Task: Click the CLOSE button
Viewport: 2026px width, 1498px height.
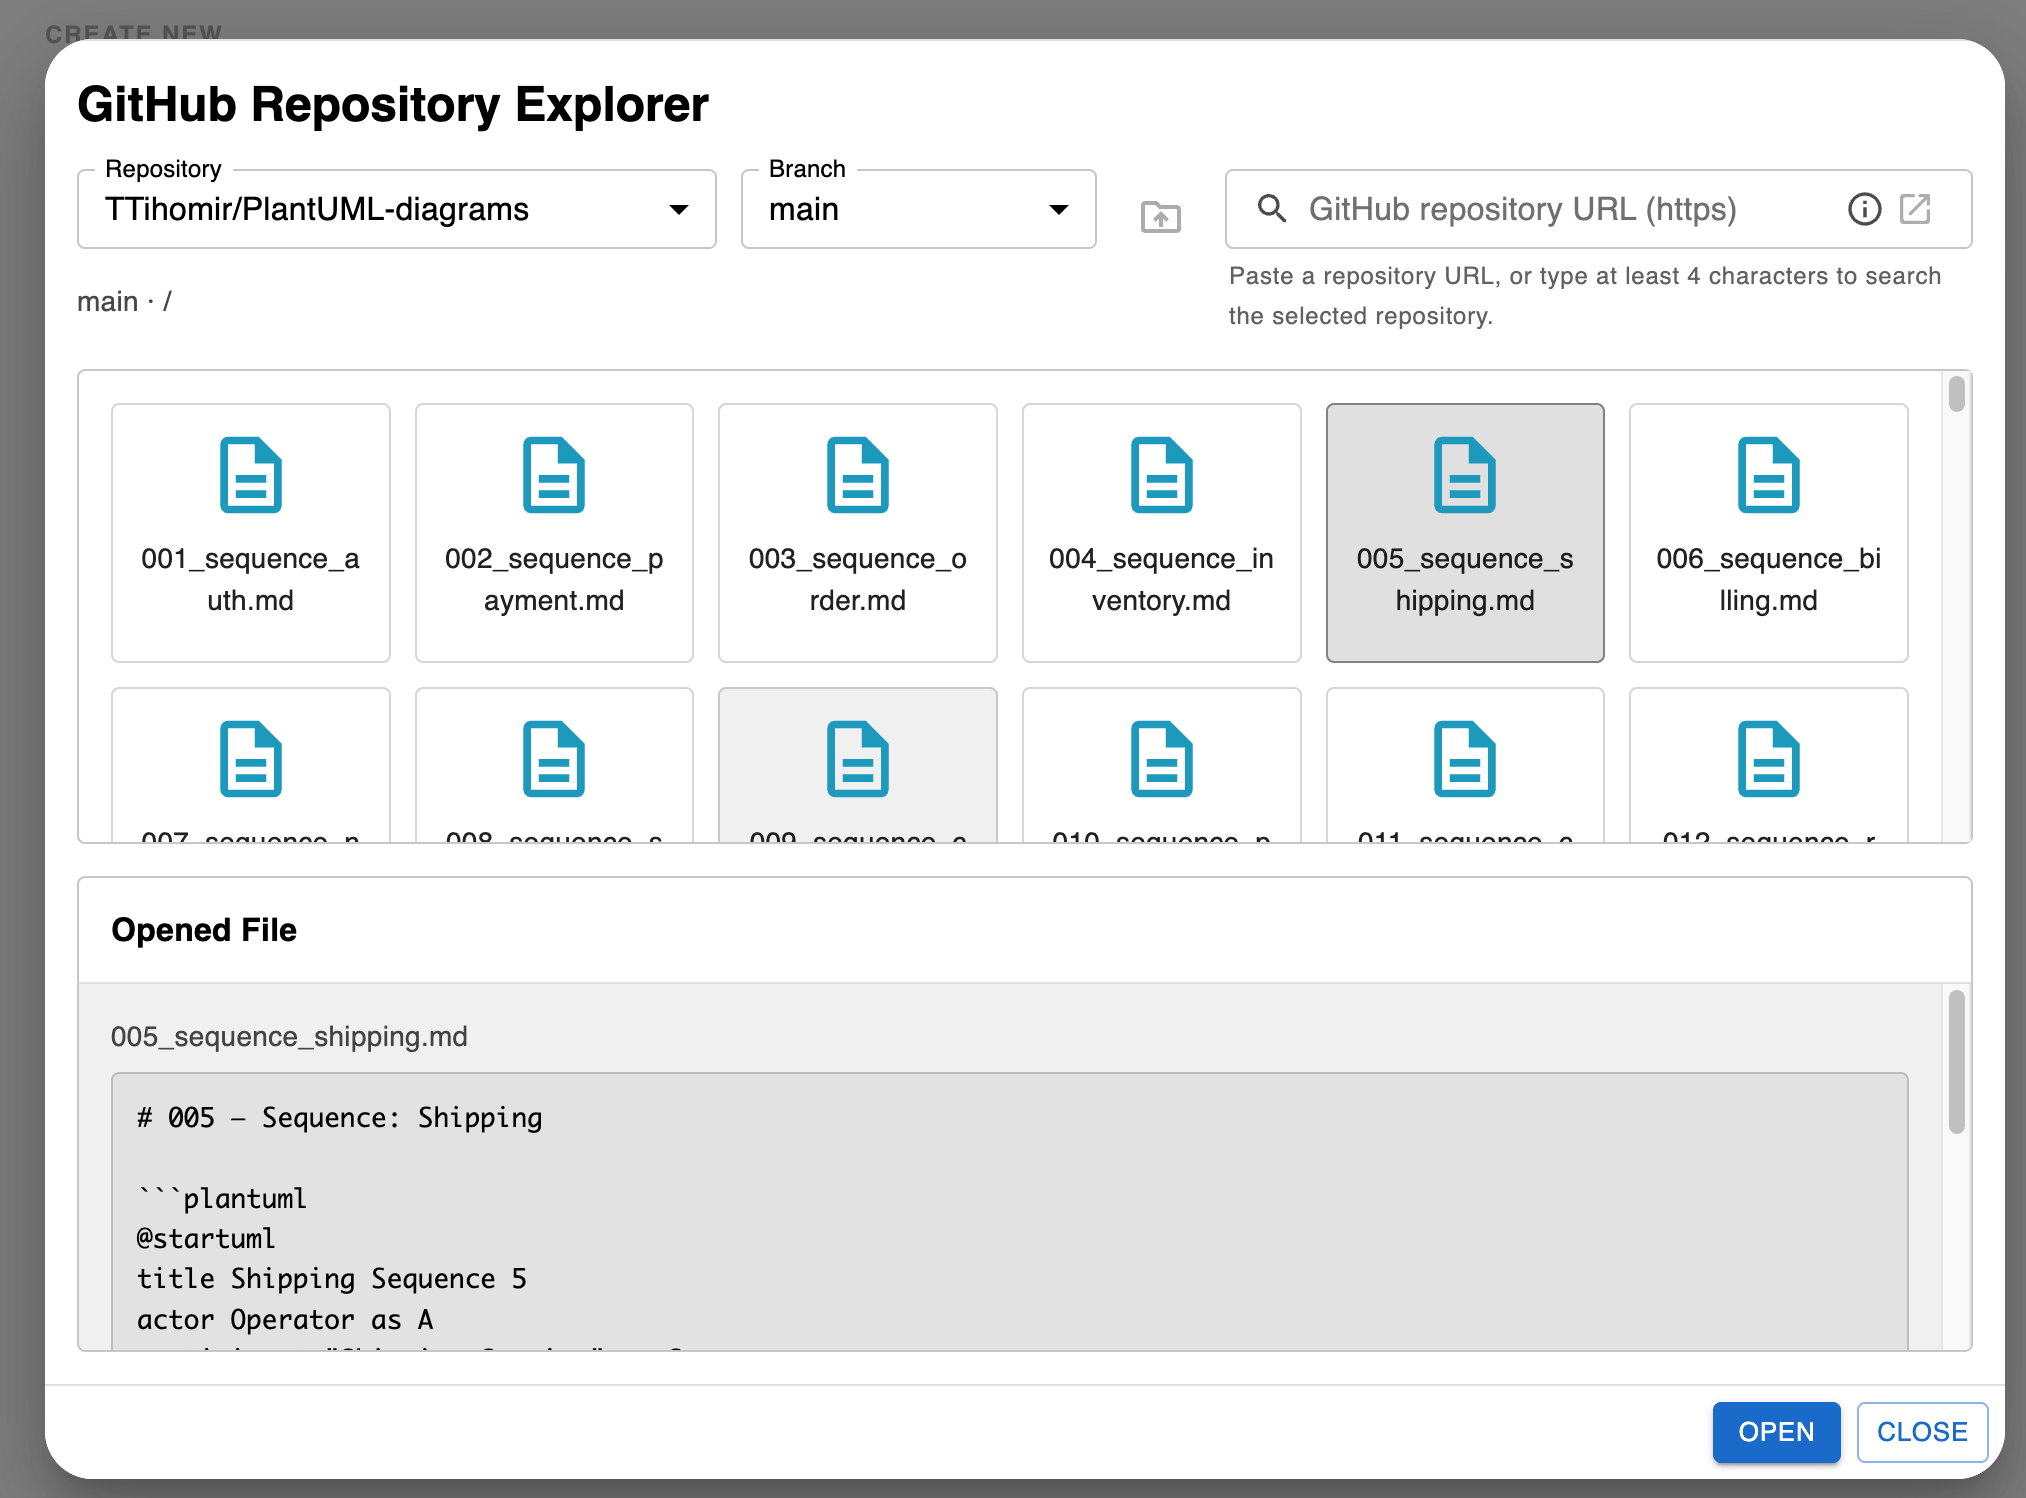Action: (1922, 1432)
